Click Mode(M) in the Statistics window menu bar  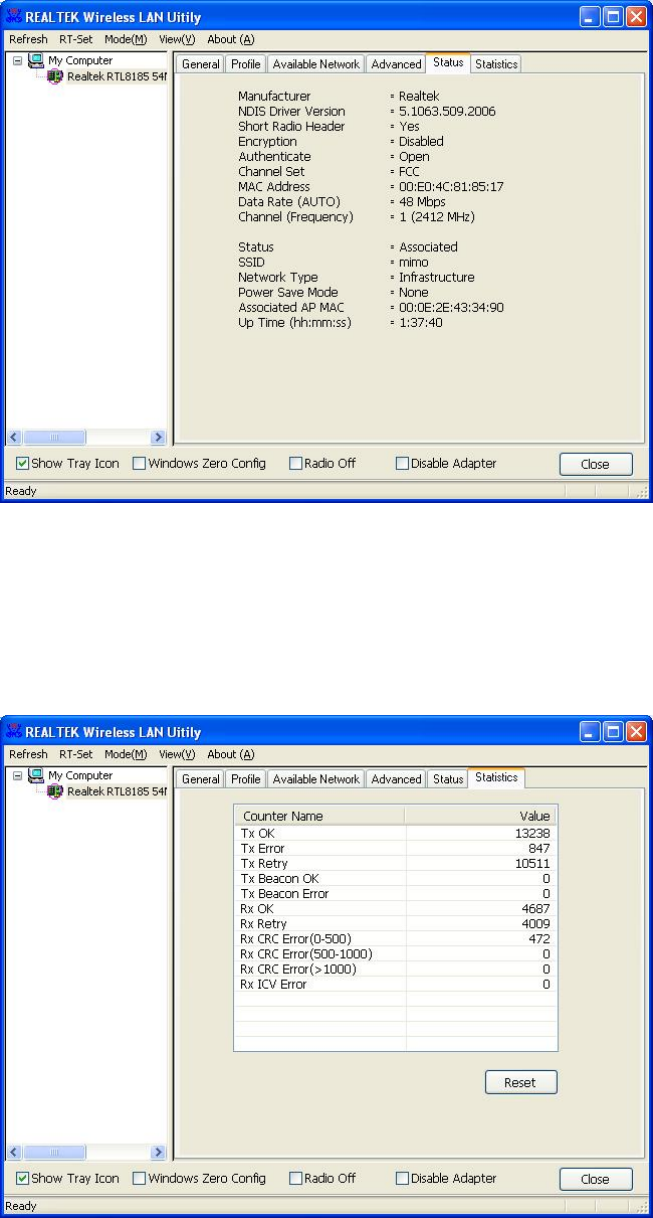click(126, 754)
